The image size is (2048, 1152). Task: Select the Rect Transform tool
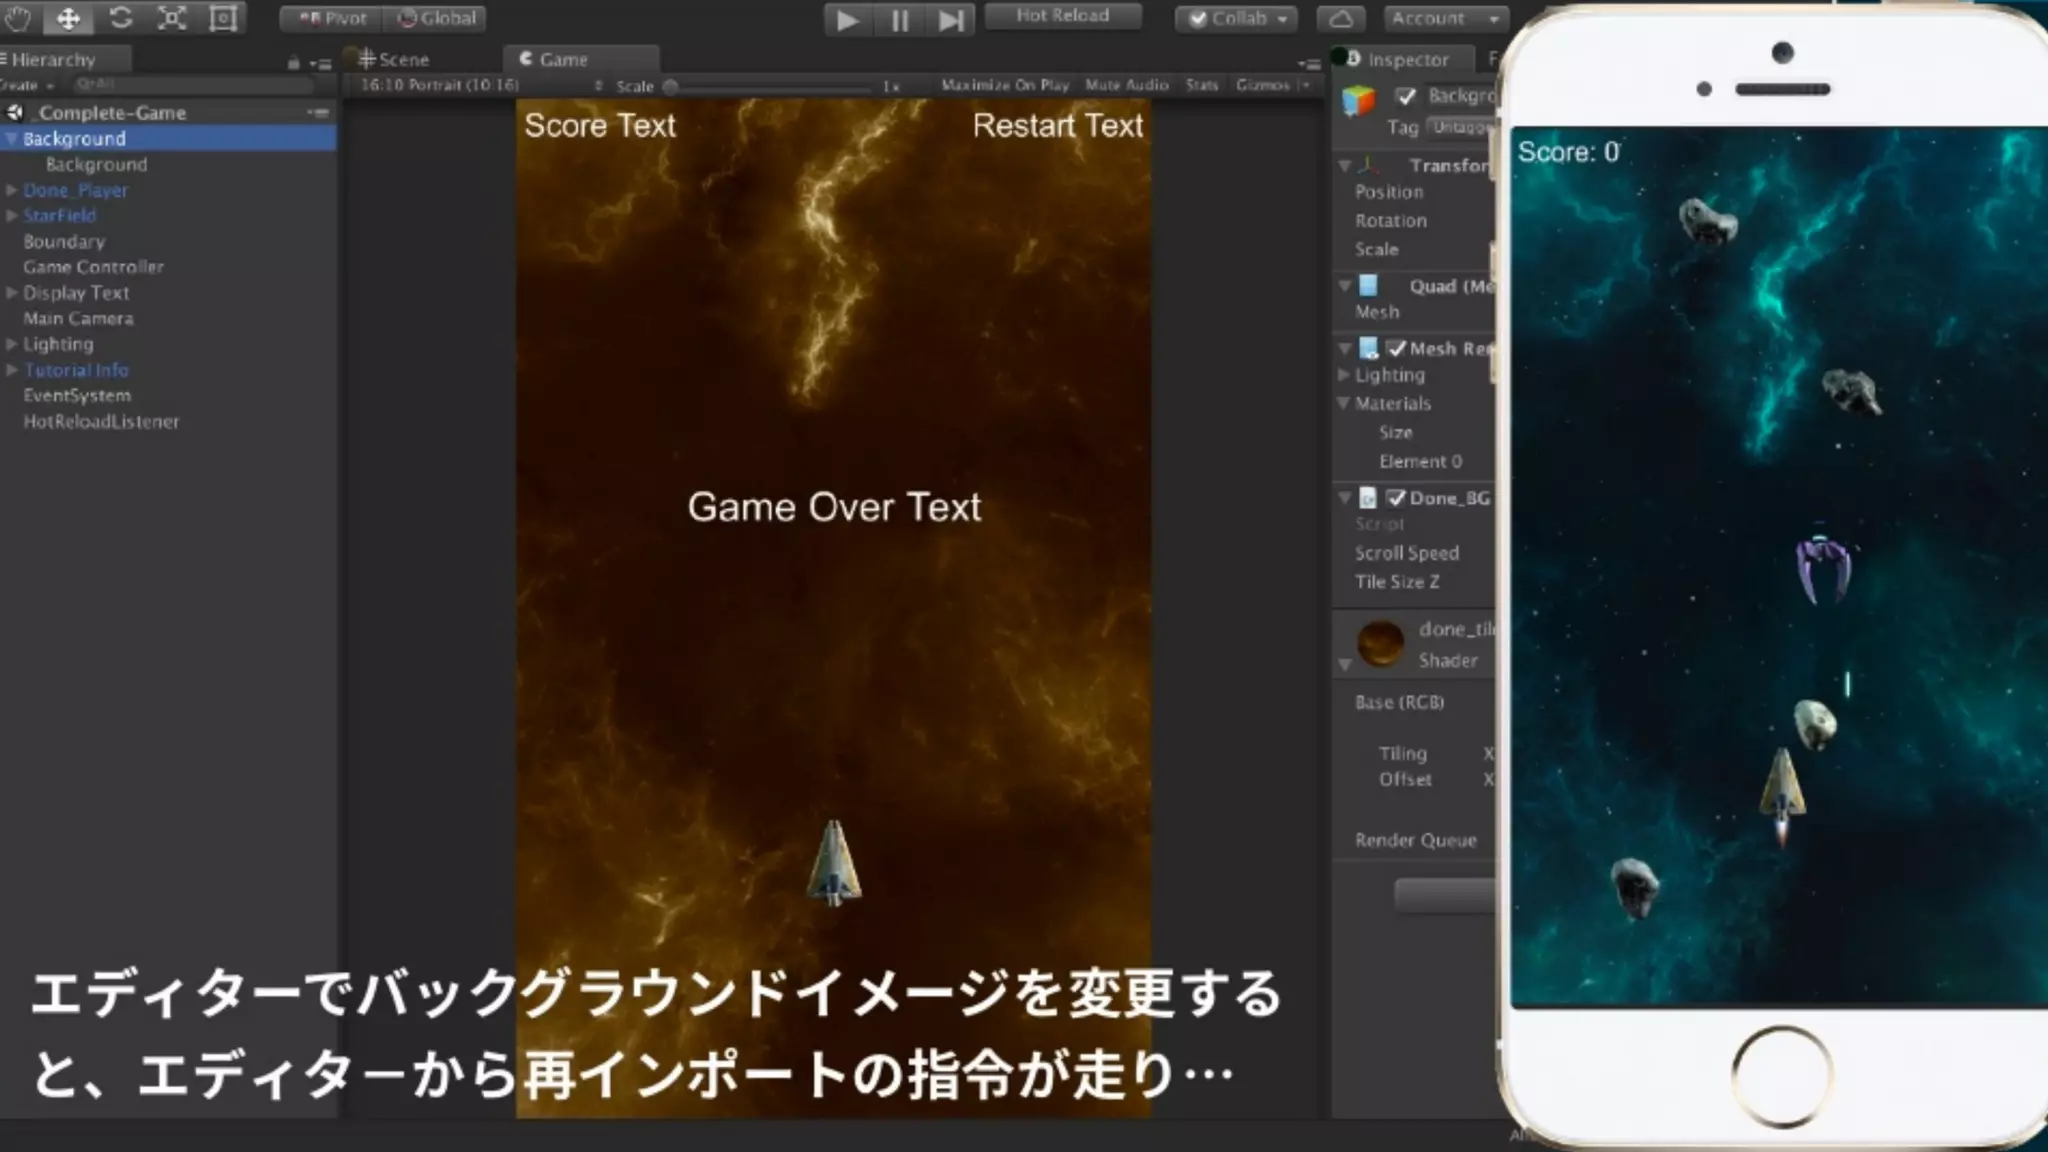[223, 18]
